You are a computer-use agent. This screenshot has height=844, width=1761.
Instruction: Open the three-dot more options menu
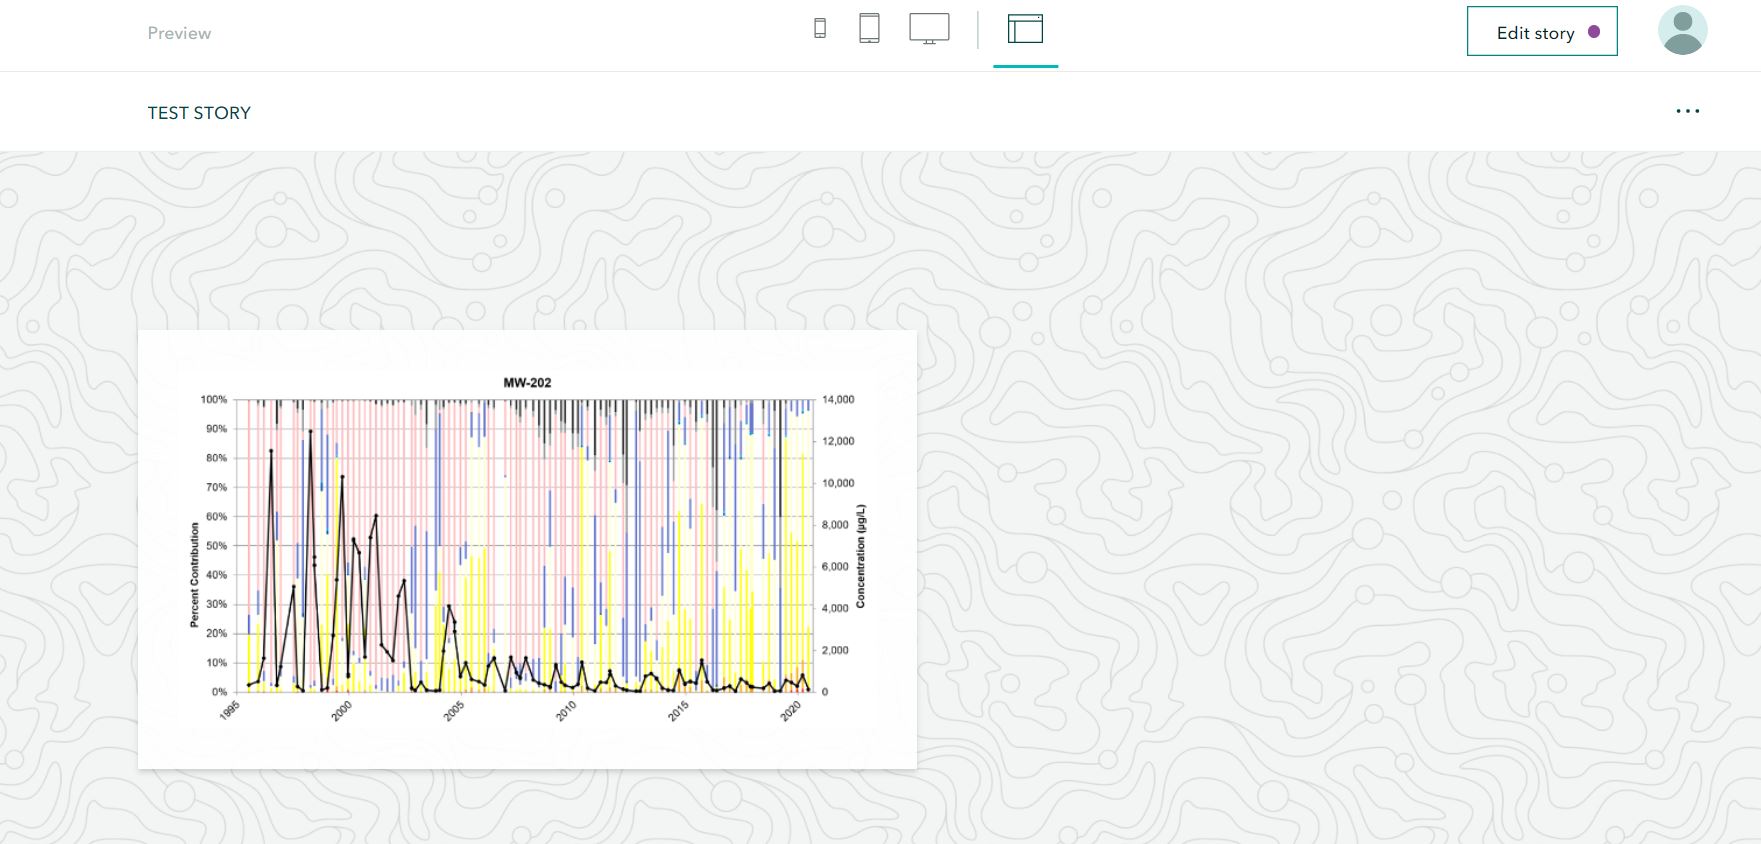[x=1687, y=111]
